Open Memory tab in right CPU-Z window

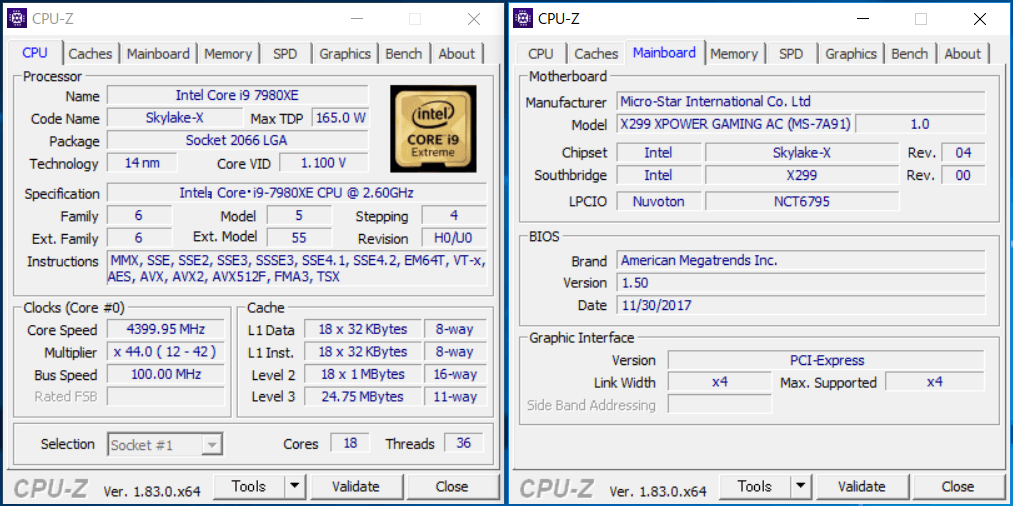pos(734,54)
